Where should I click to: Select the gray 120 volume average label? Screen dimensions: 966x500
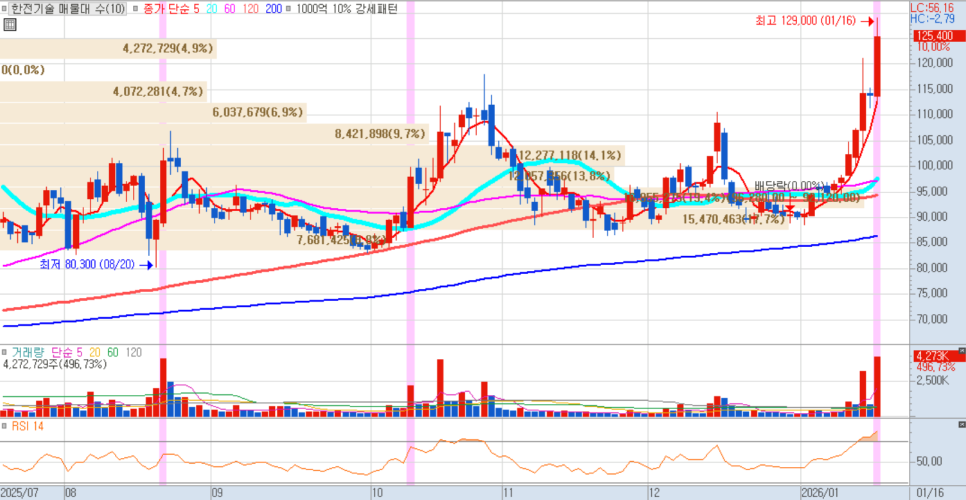point(134,353)
